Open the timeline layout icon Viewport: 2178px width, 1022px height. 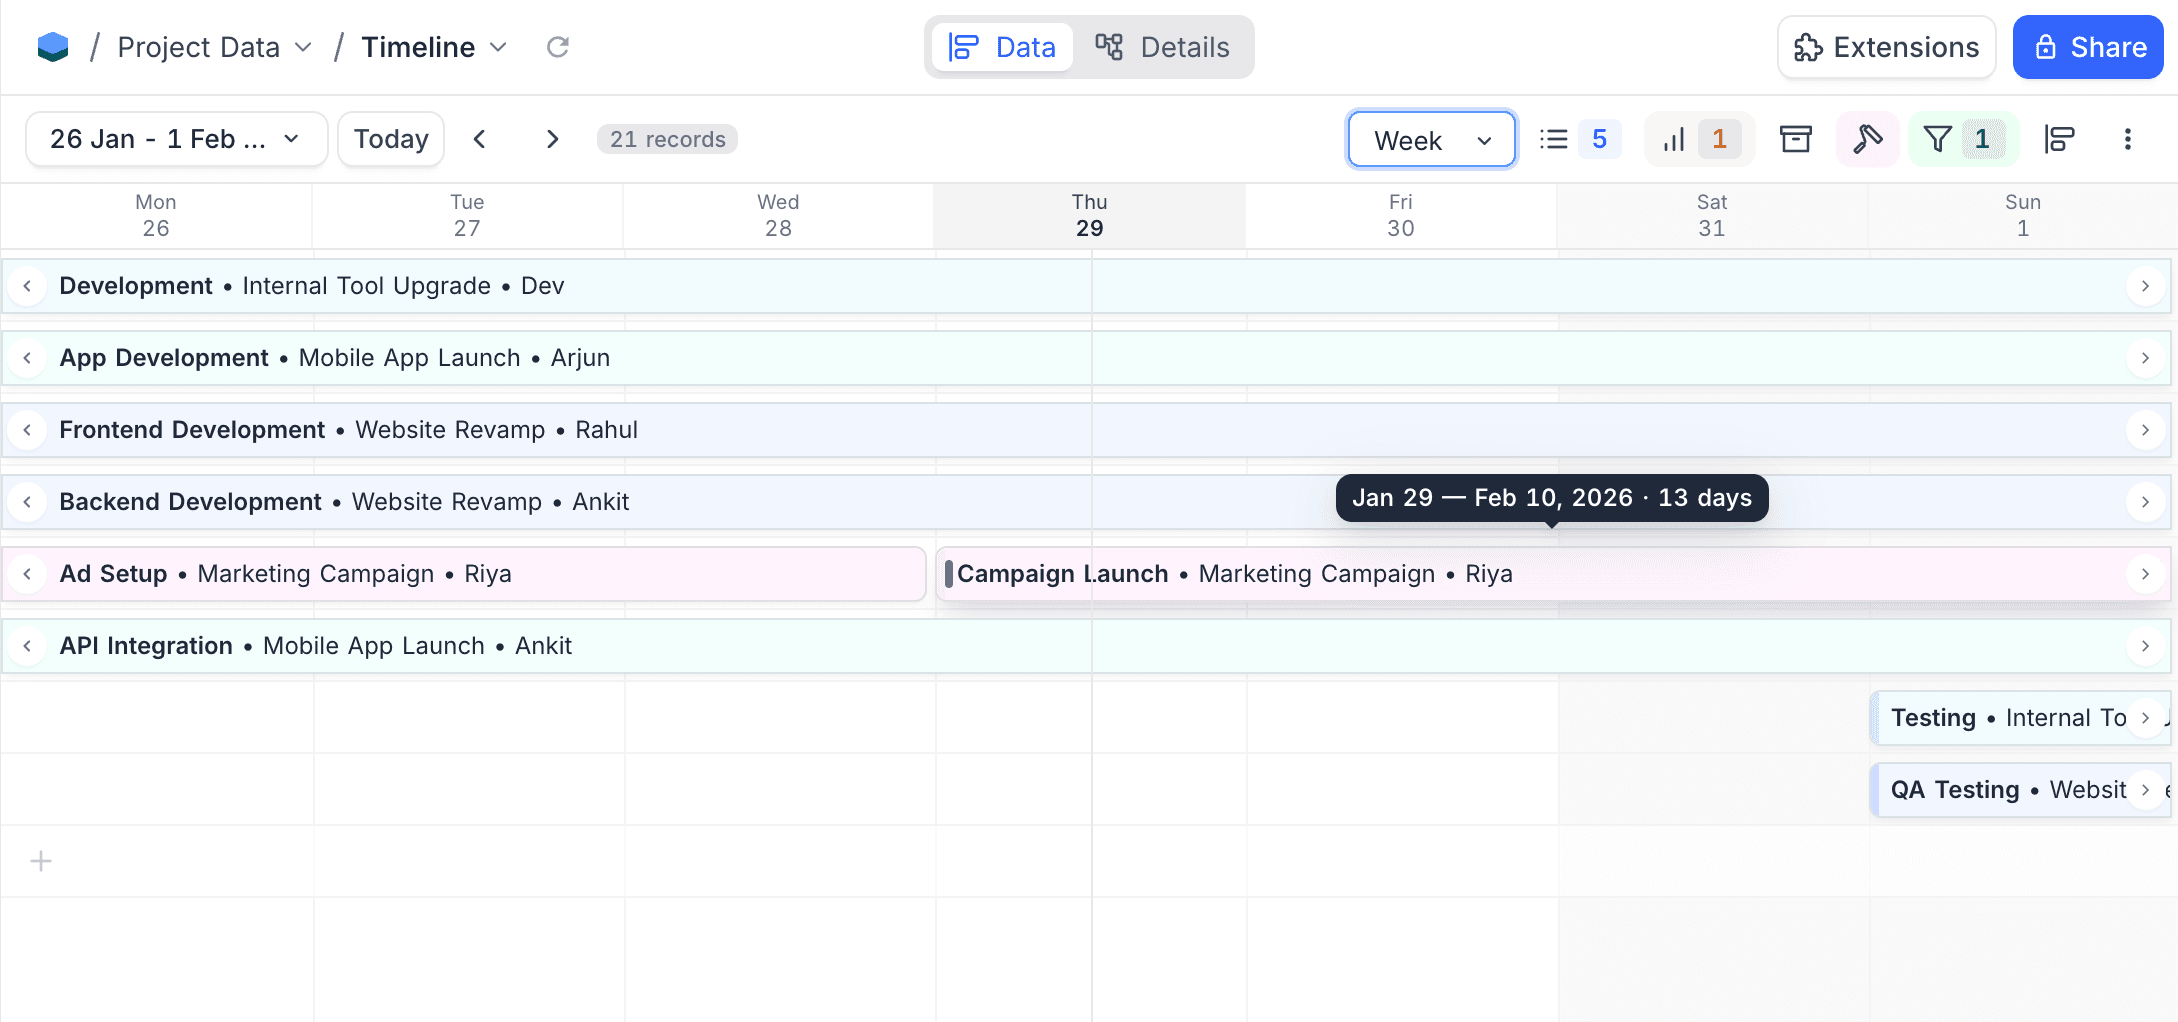coord(2059,139)
